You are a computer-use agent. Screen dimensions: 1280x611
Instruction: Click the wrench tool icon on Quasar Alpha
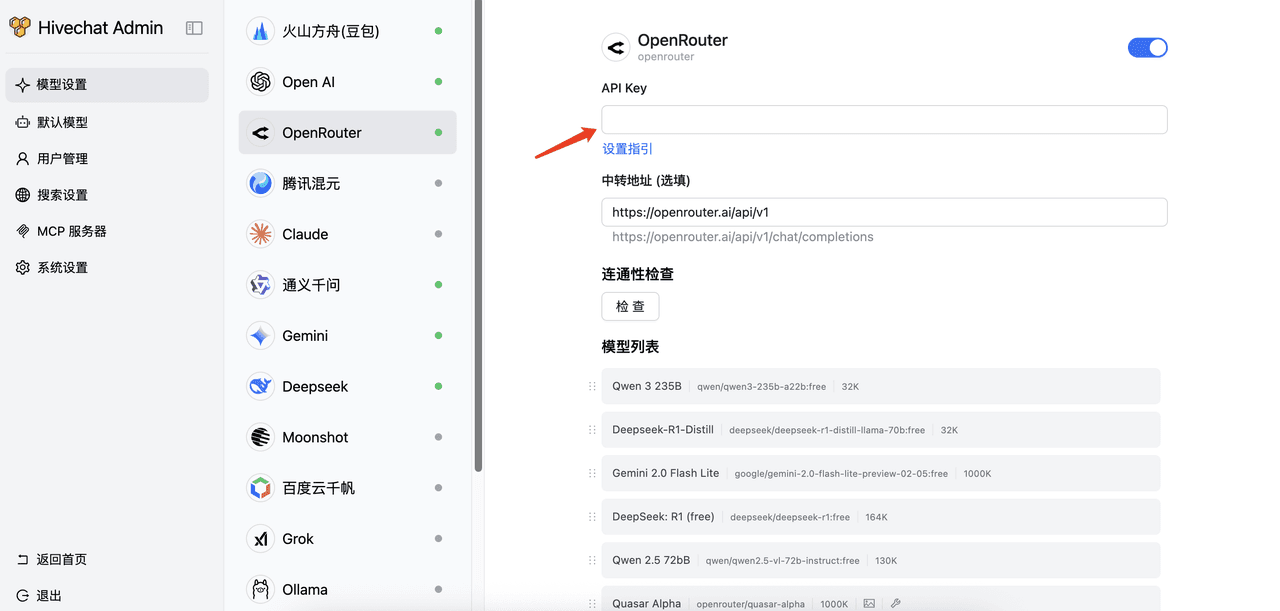(x=895, y=604)
